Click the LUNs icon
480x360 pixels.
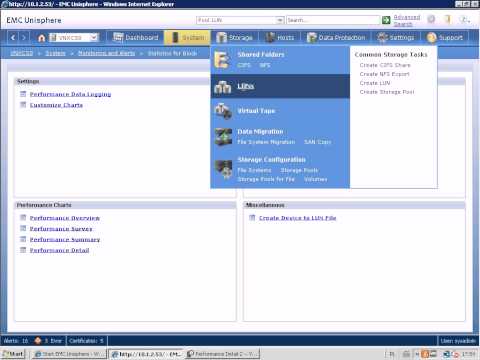222,87
